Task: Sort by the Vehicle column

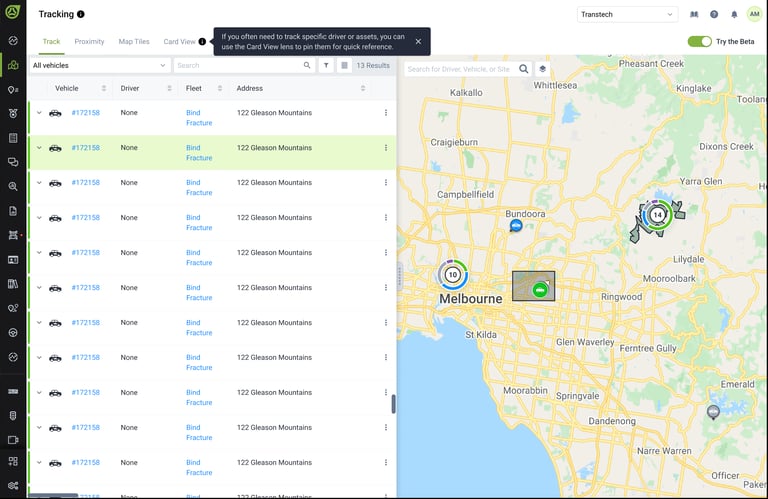Action: (103, 88)
